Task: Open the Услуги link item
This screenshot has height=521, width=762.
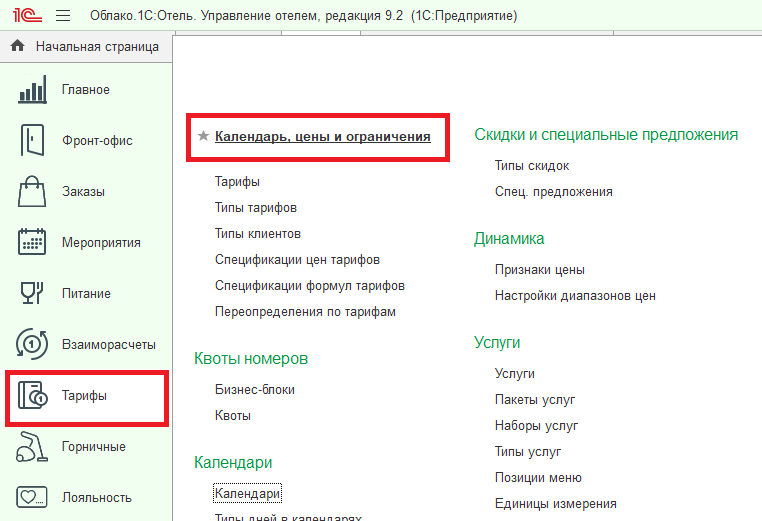Action: 515,374
